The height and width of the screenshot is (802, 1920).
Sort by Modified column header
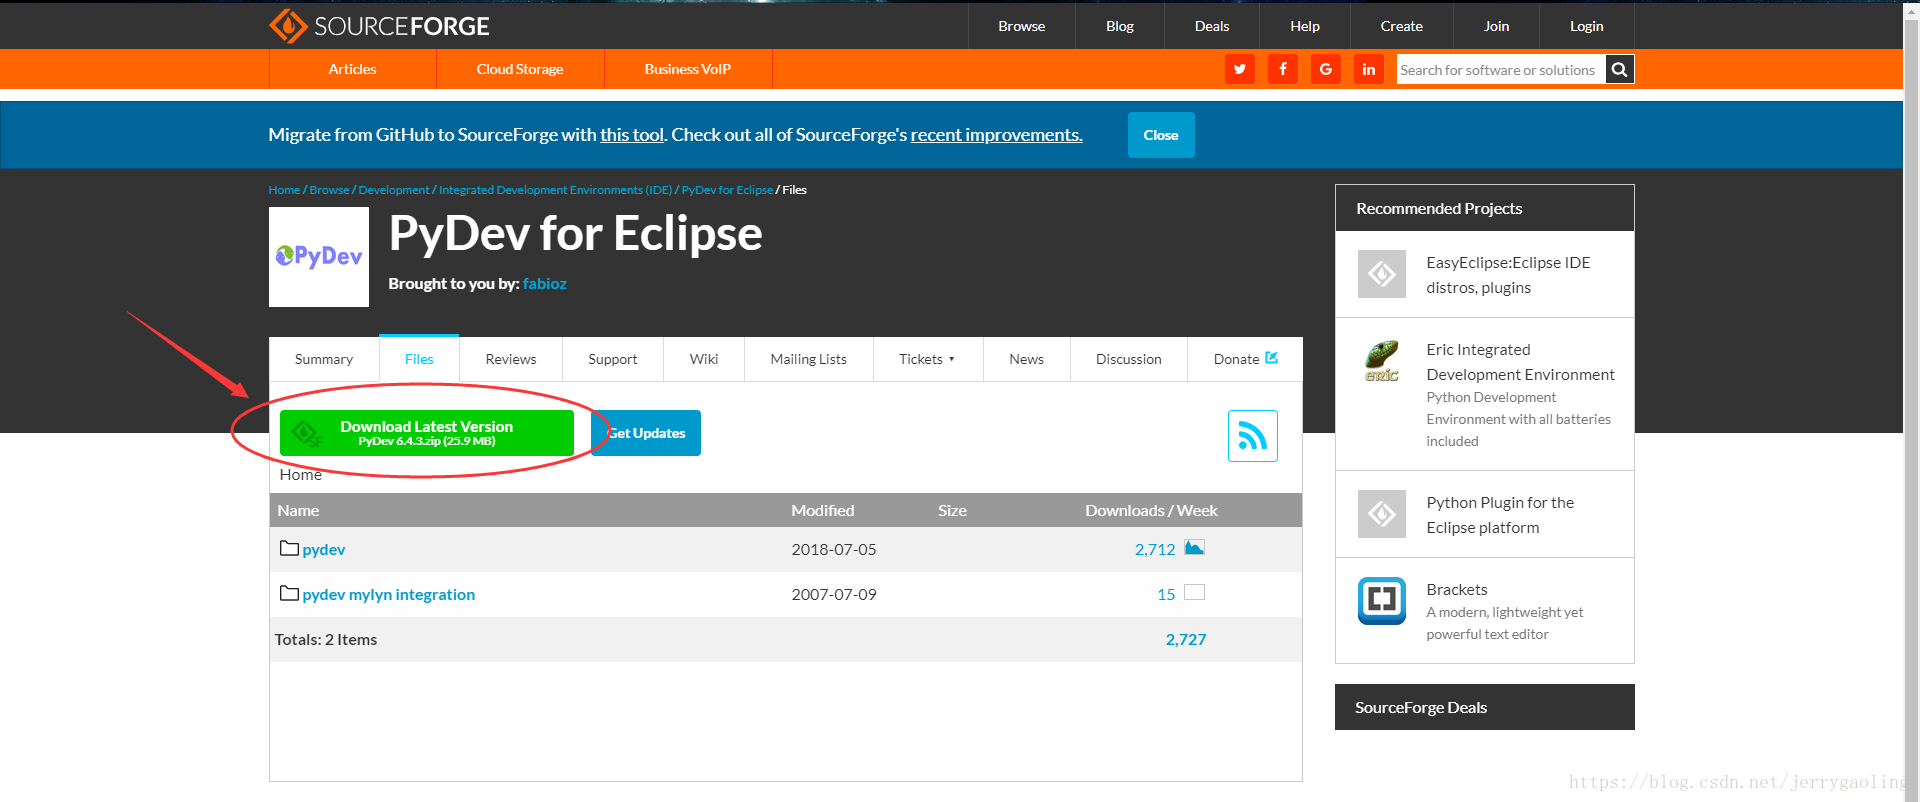823,510
